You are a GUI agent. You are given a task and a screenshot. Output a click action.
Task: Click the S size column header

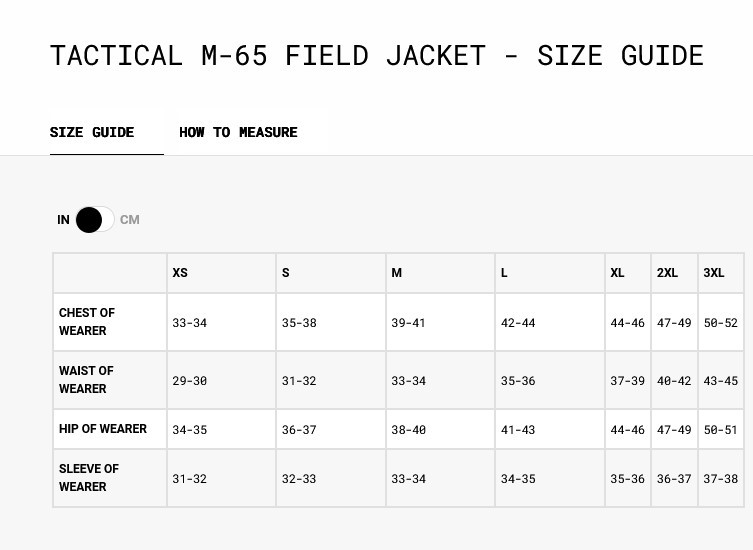[x=286, y=273]
